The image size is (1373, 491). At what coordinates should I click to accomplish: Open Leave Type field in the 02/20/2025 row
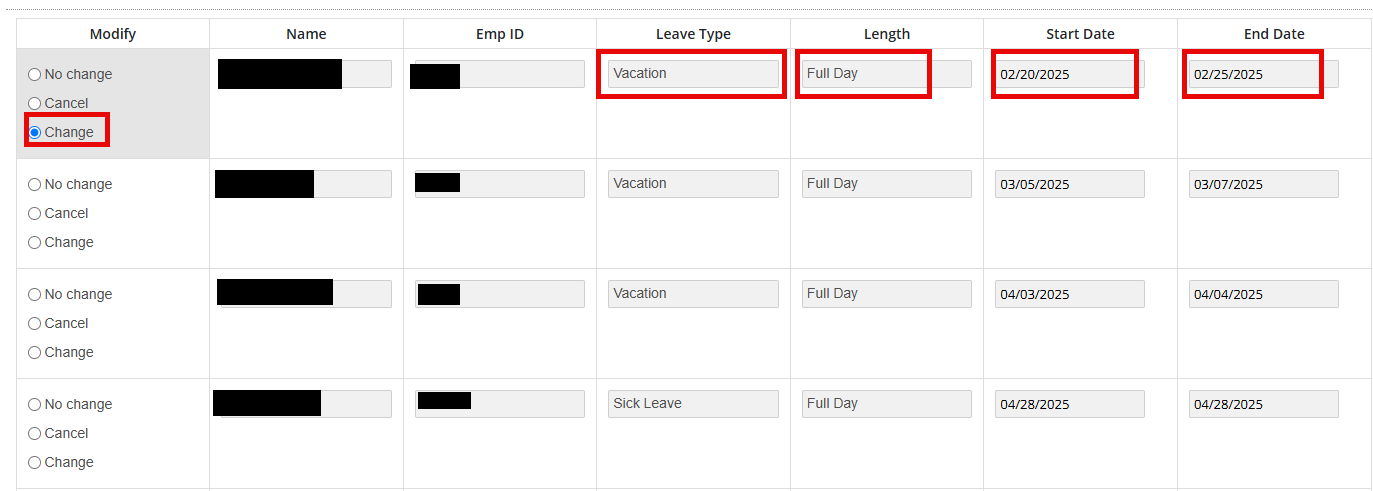(693, 74)
